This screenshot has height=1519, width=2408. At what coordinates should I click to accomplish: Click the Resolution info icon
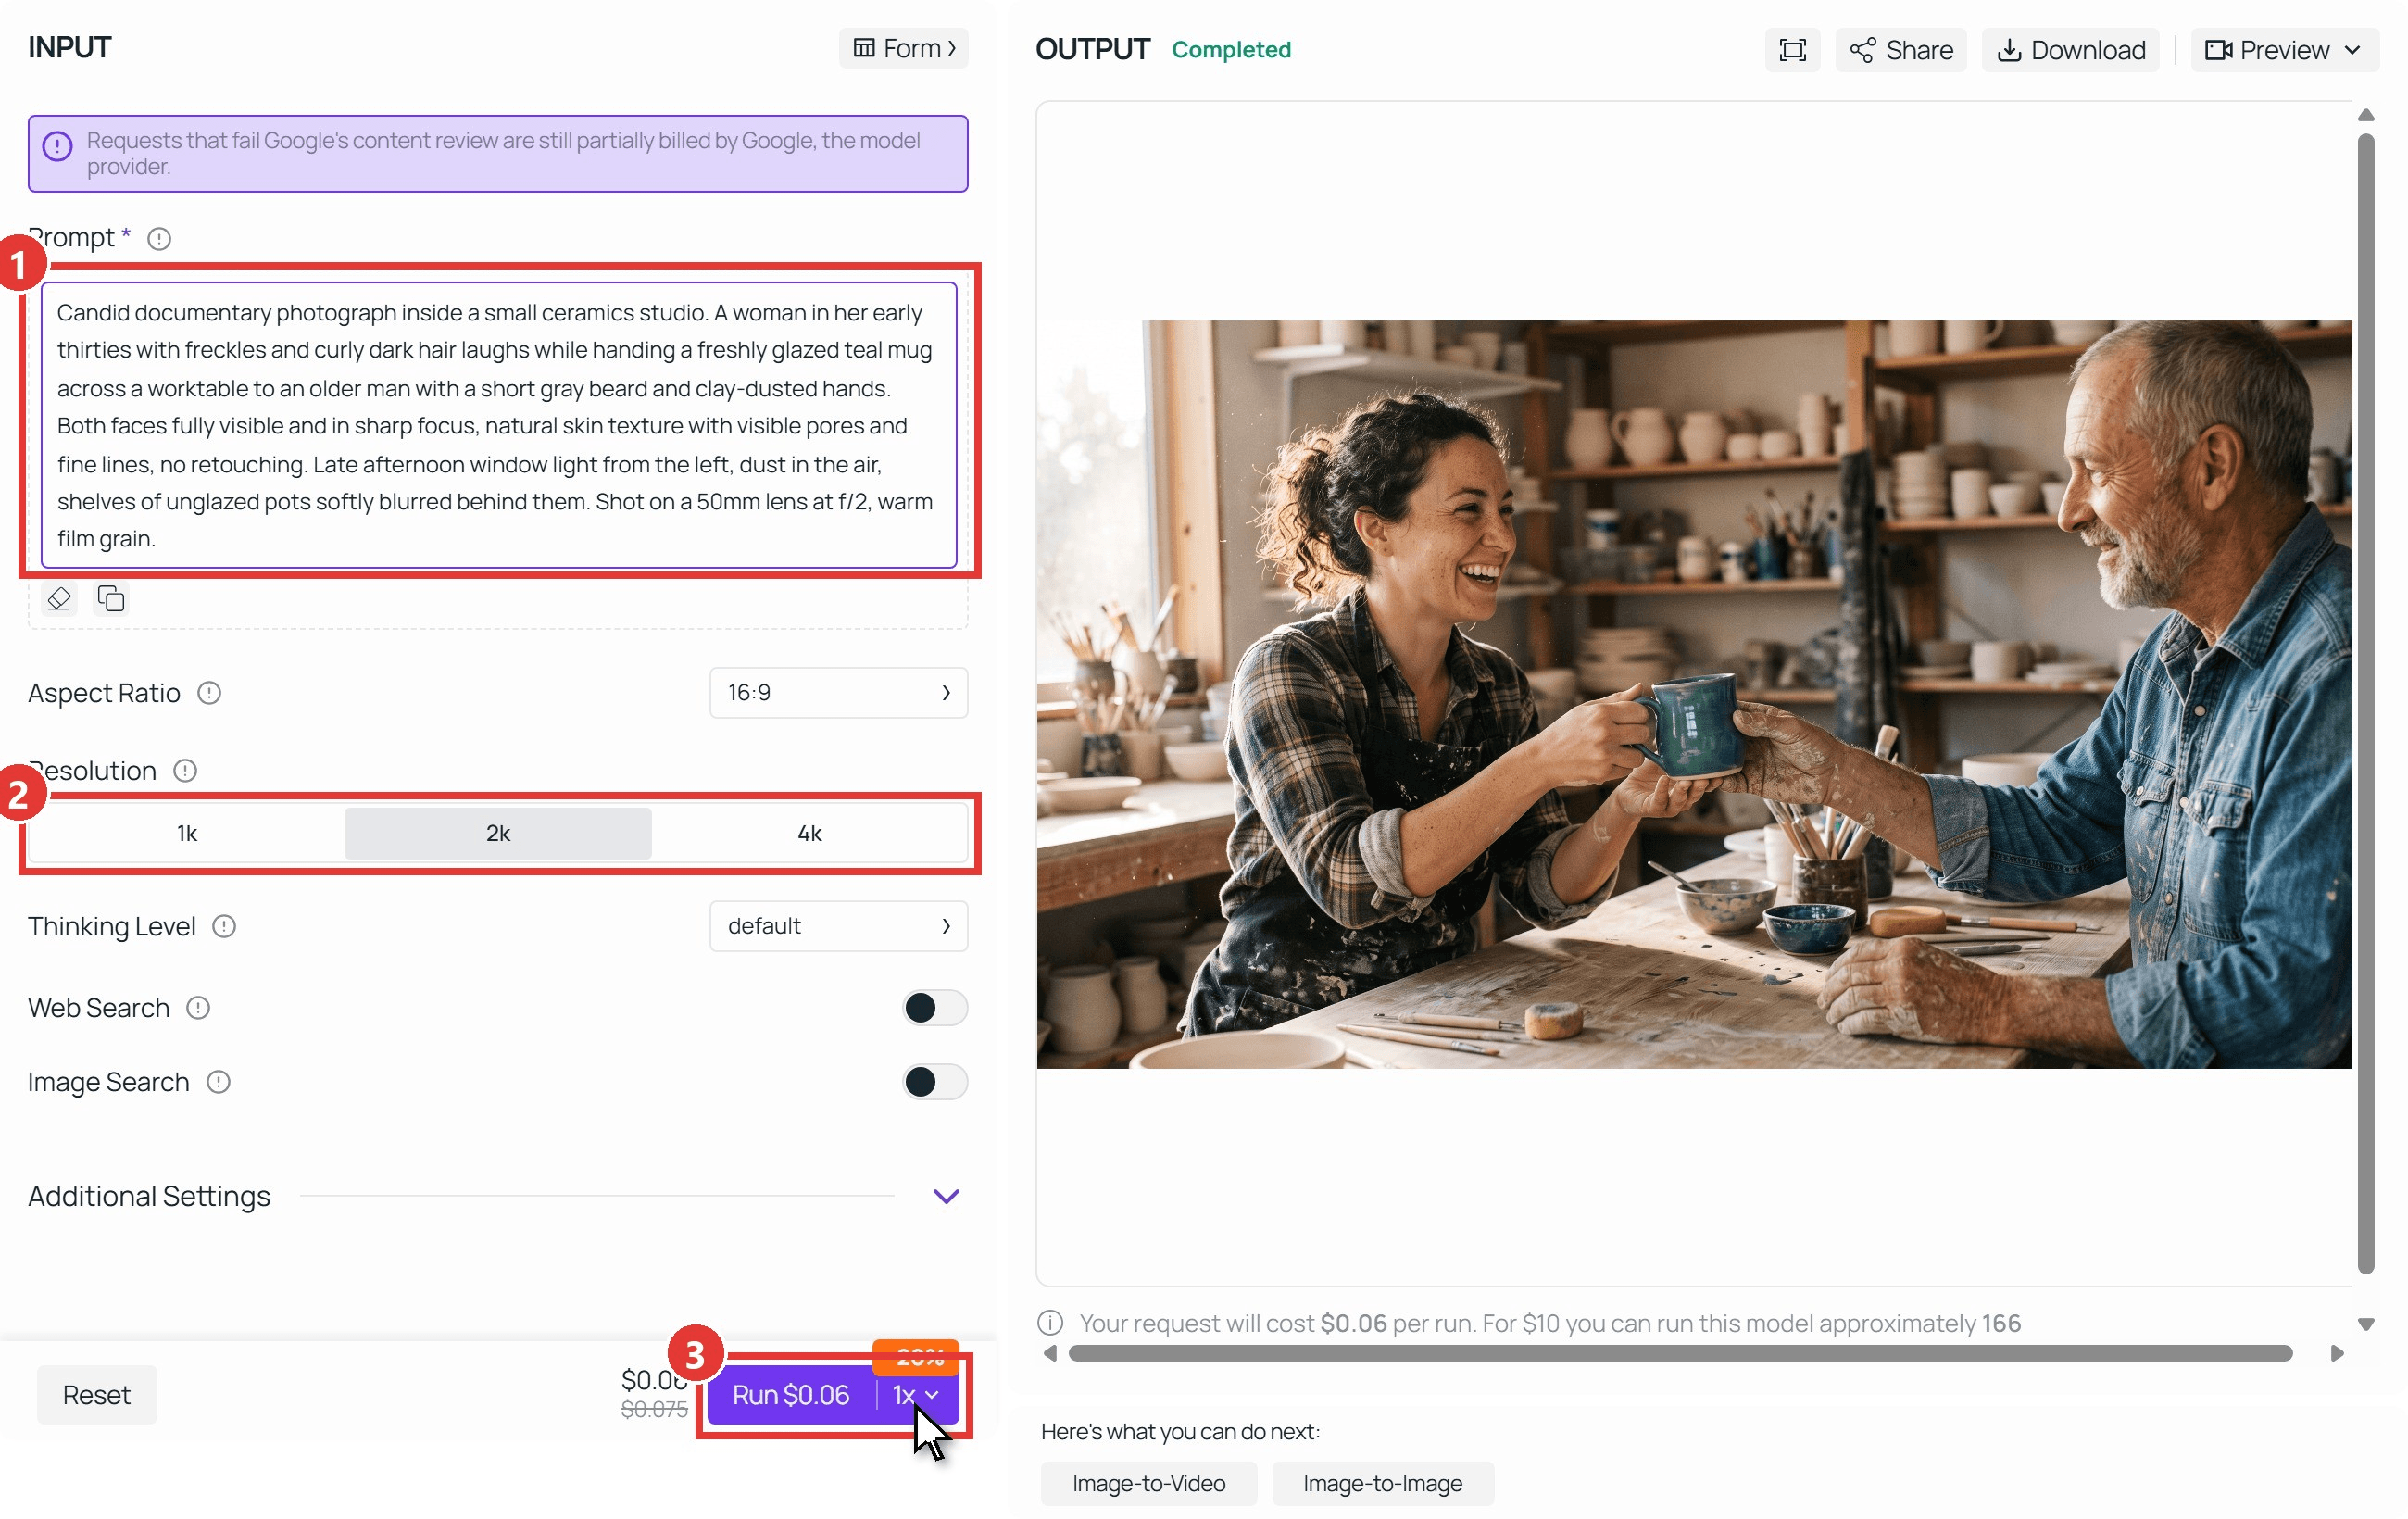click(x=185, y=771)
